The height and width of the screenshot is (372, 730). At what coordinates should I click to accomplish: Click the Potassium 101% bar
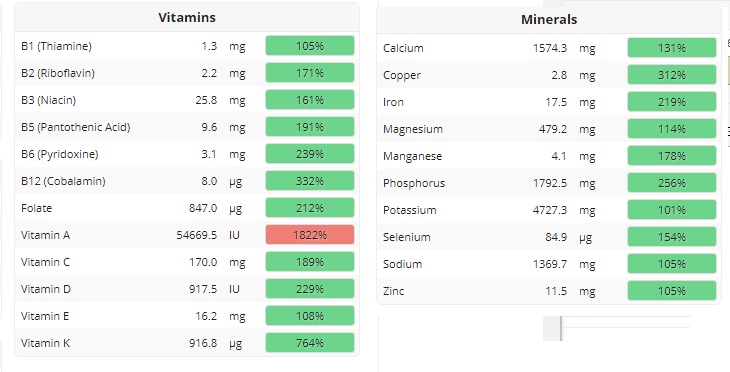[x=671, y=210]
